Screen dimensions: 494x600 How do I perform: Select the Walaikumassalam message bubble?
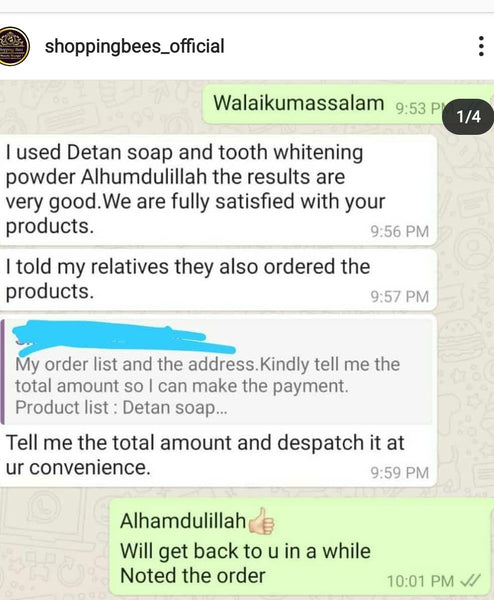(347, 104)
